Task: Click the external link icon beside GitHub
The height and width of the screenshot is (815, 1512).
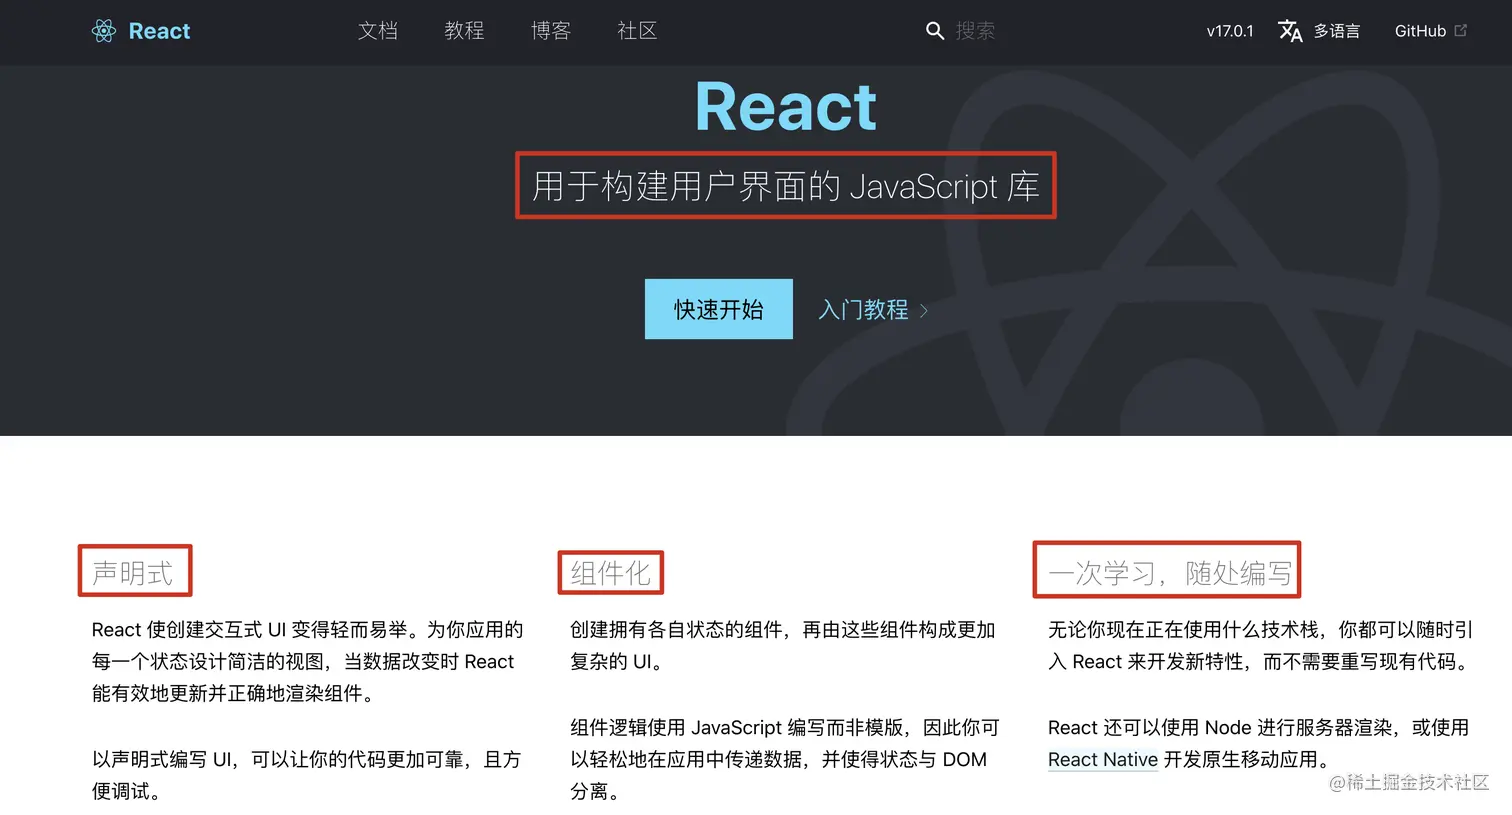Action: [1460, 30]
